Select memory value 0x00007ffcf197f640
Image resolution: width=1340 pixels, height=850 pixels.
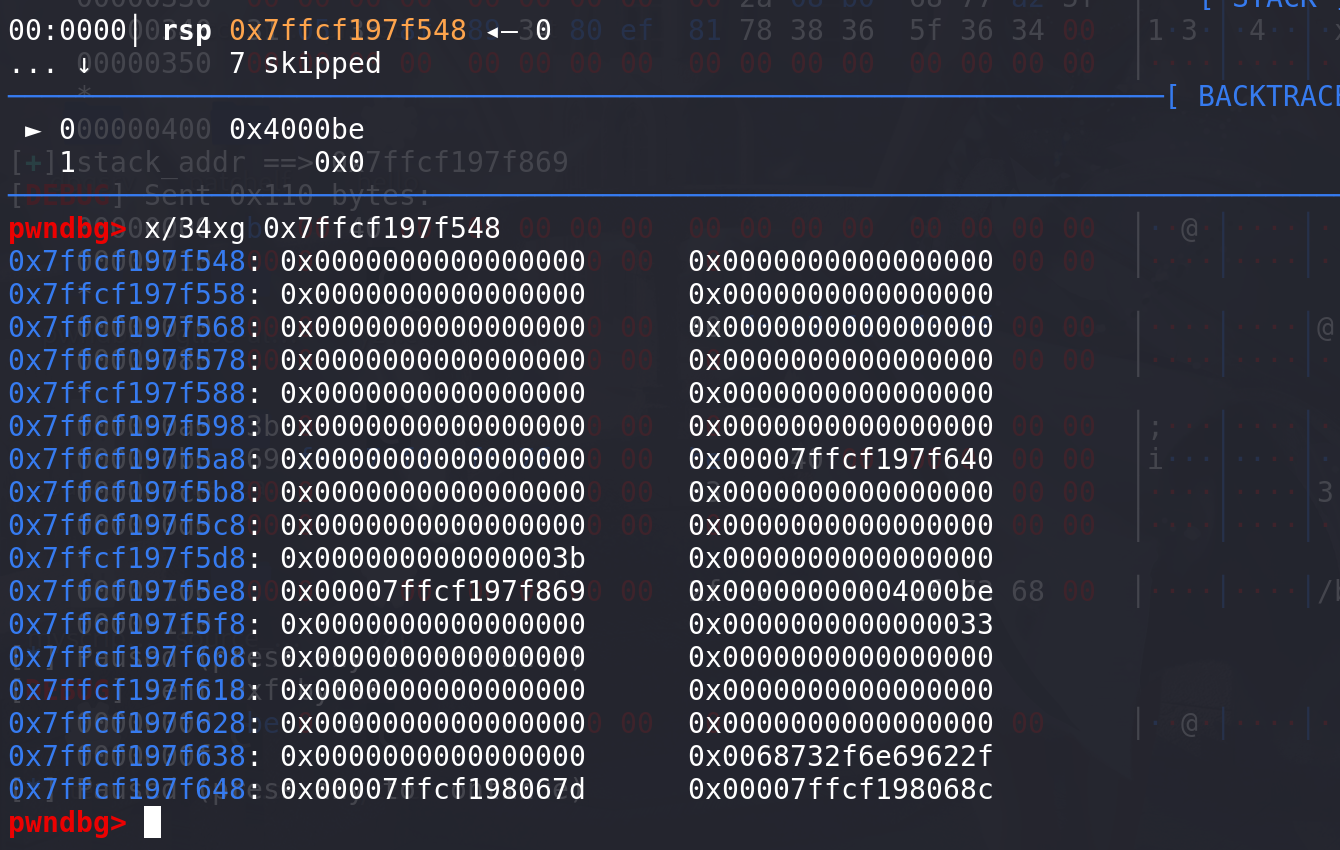(x=841, y=460)
